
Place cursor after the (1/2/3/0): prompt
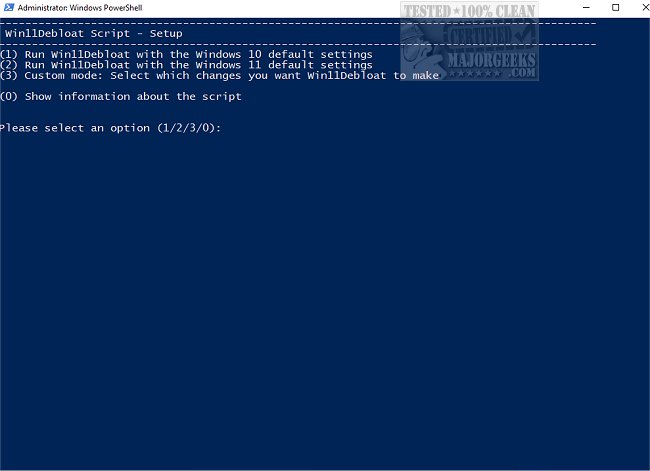click(226, 128)
